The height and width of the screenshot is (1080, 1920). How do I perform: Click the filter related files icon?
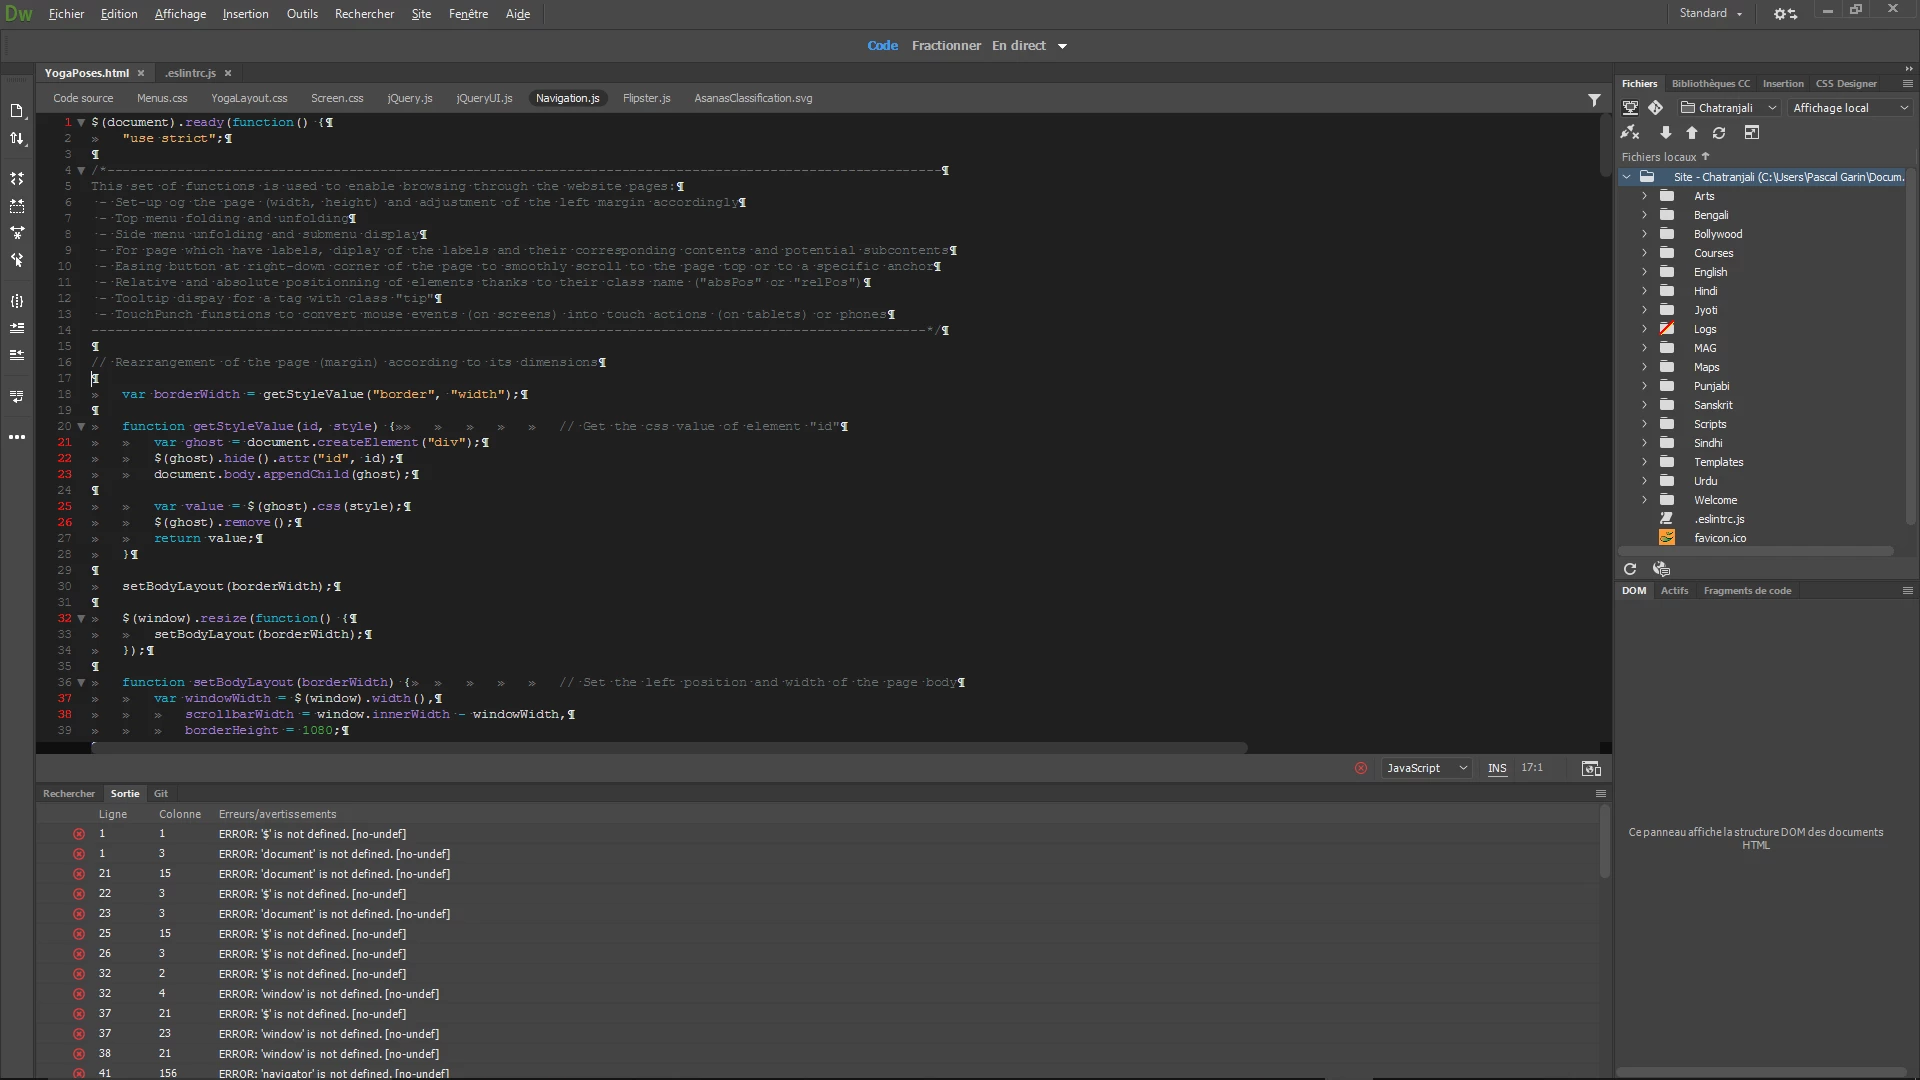(x=1594, y=99)
